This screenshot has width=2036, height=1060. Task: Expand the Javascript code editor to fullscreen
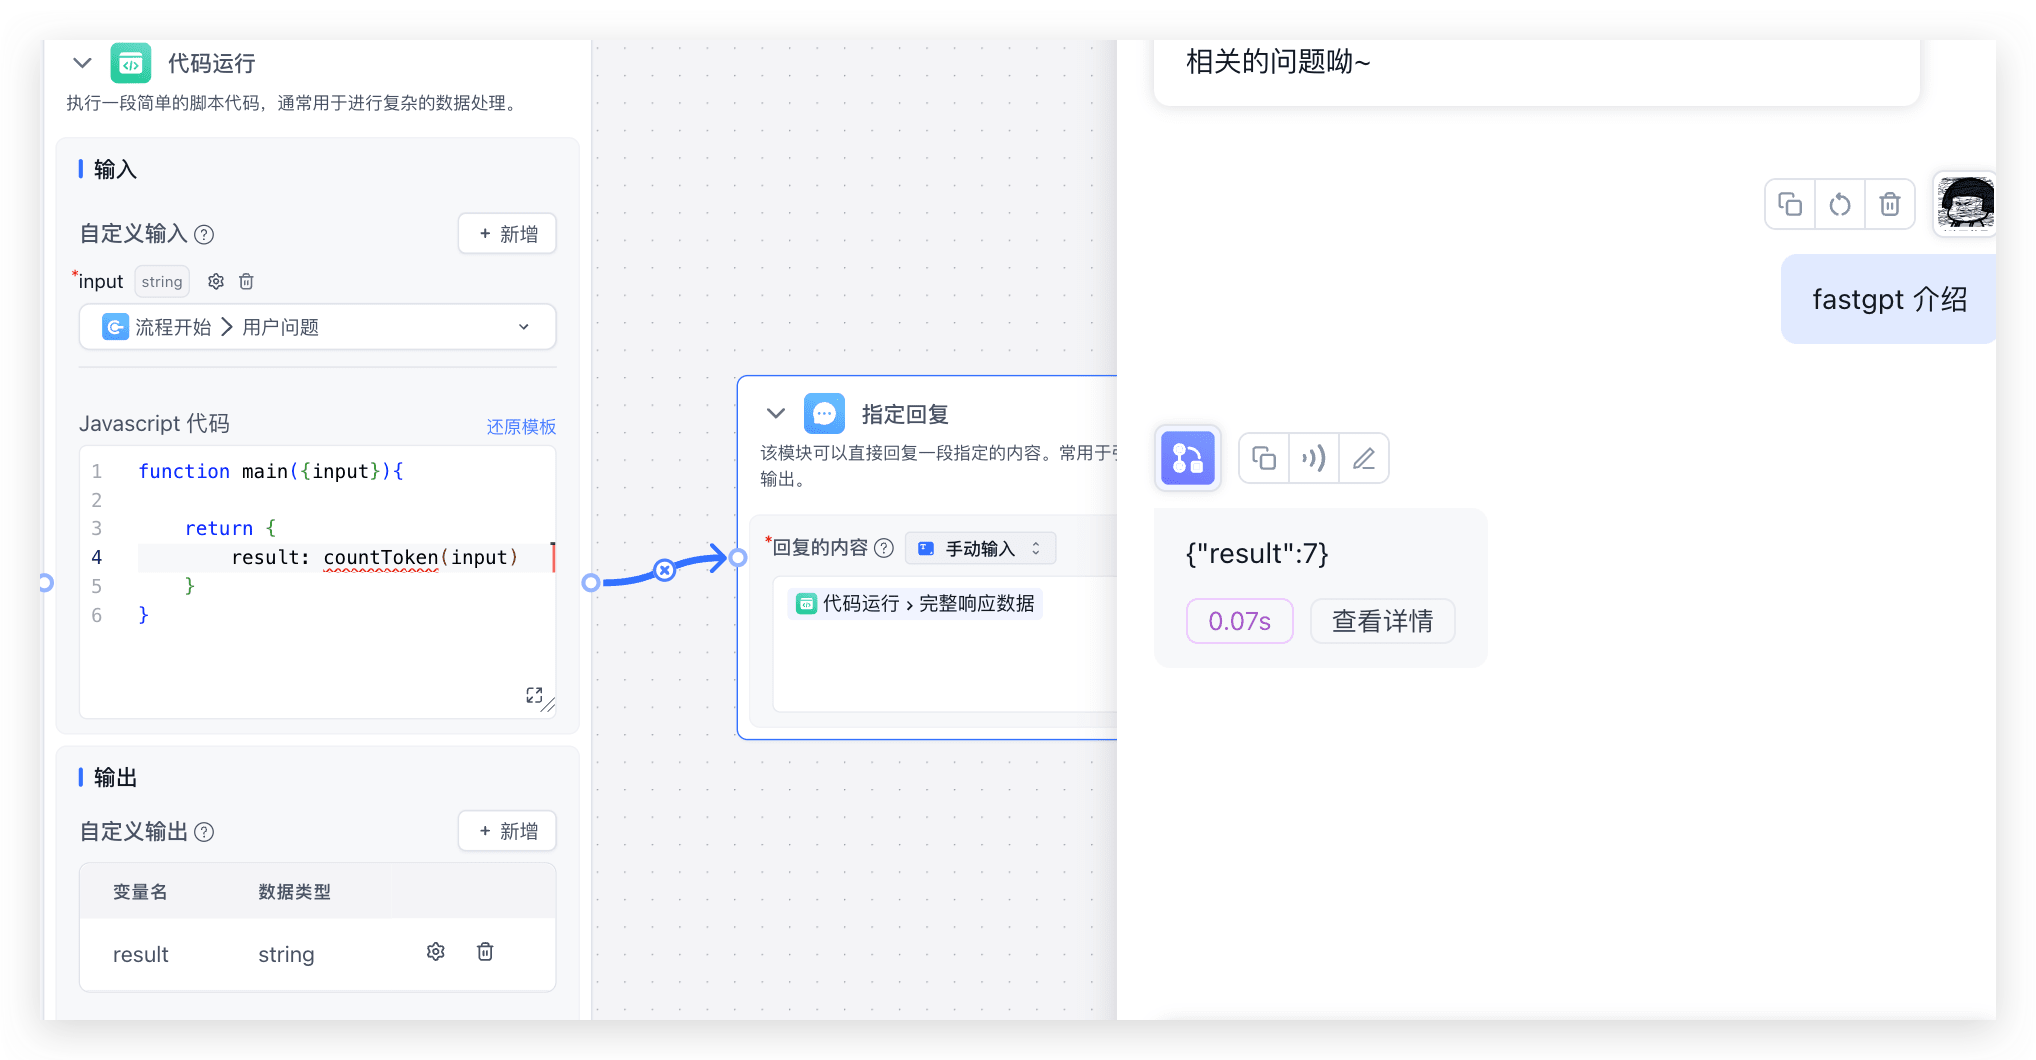534,695
